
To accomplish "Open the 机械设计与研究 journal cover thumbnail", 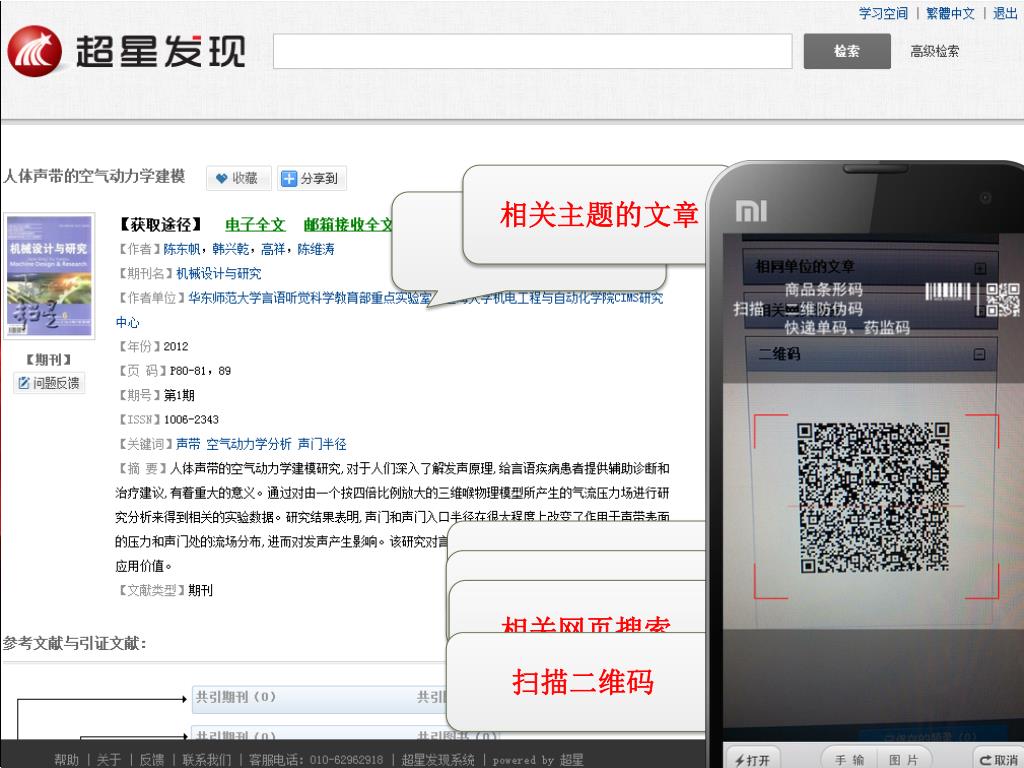I will click(50, 276).
